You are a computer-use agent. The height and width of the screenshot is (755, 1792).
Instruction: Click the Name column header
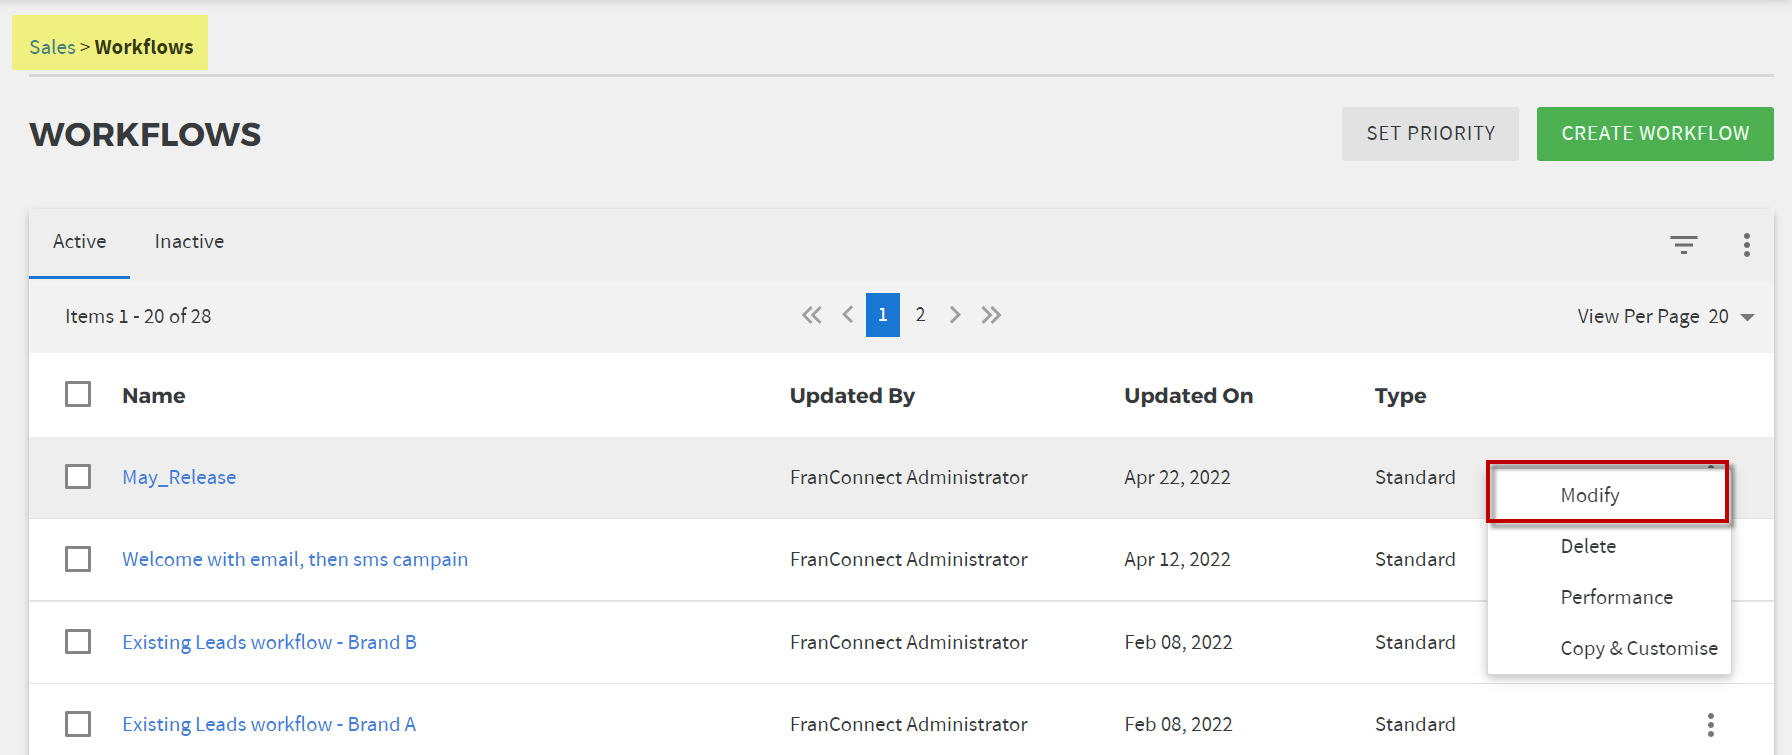(x=154, y=395)
